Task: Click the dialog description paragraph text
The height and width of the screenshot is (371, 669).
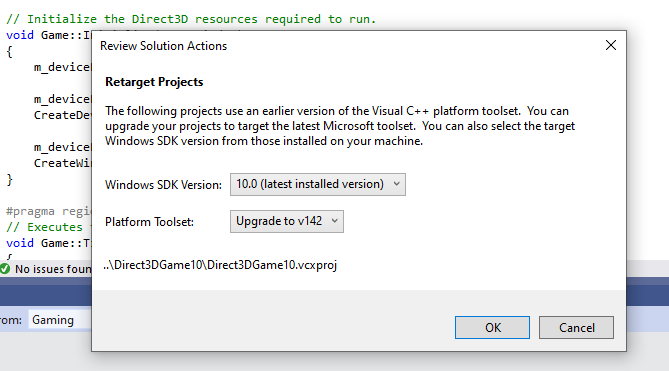Action: (x=340, y=126)
